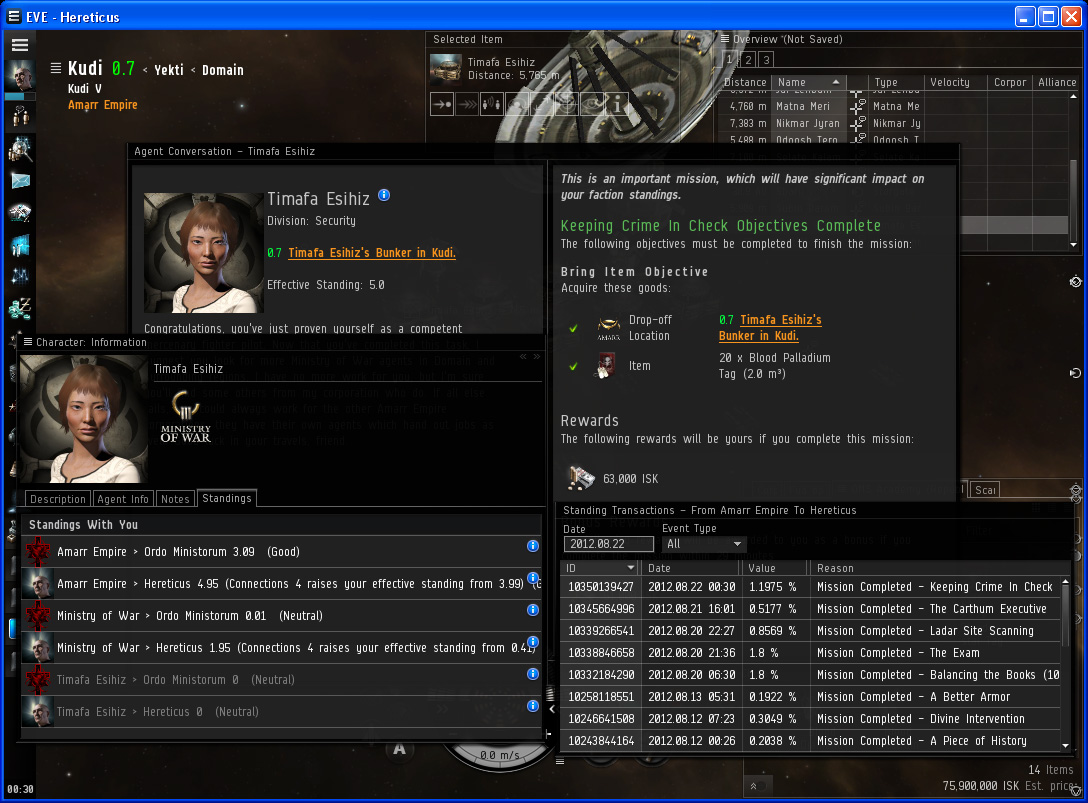This screenshot has width=1088, height=803.
Task: Click the Date field showing 2012.08.22
Action: [x=609, y=544]
